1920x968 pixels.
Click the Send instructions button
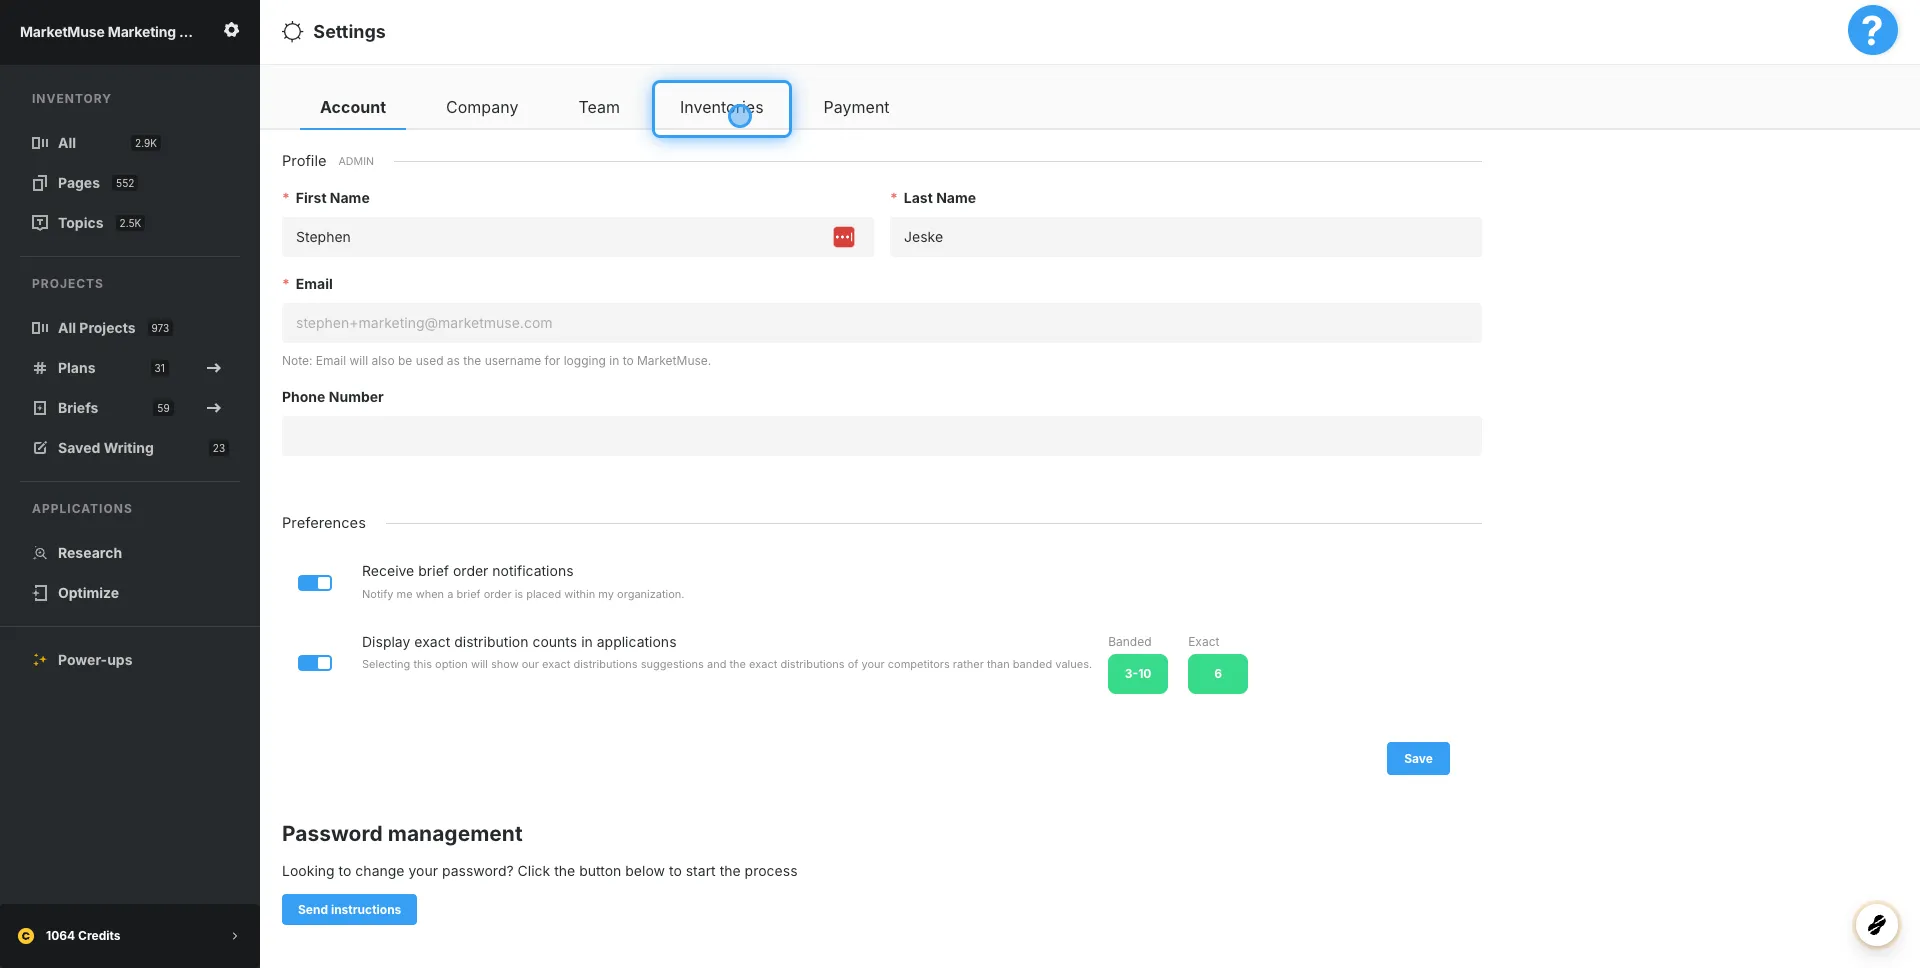(x=349, y=909)
